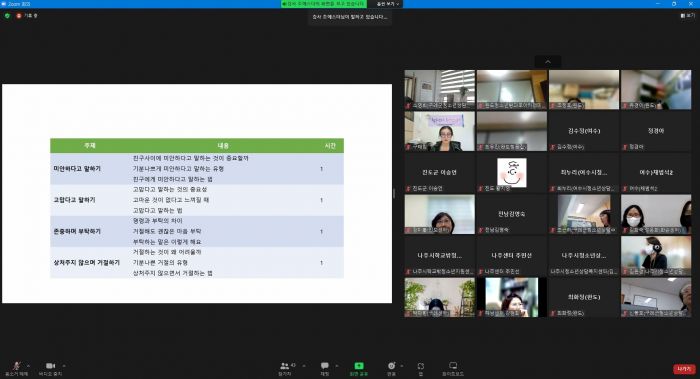Viewport: 700px width, 379px height.
Task: Click the Record icon in the toolbar
Action: click(x=392, y=368)
